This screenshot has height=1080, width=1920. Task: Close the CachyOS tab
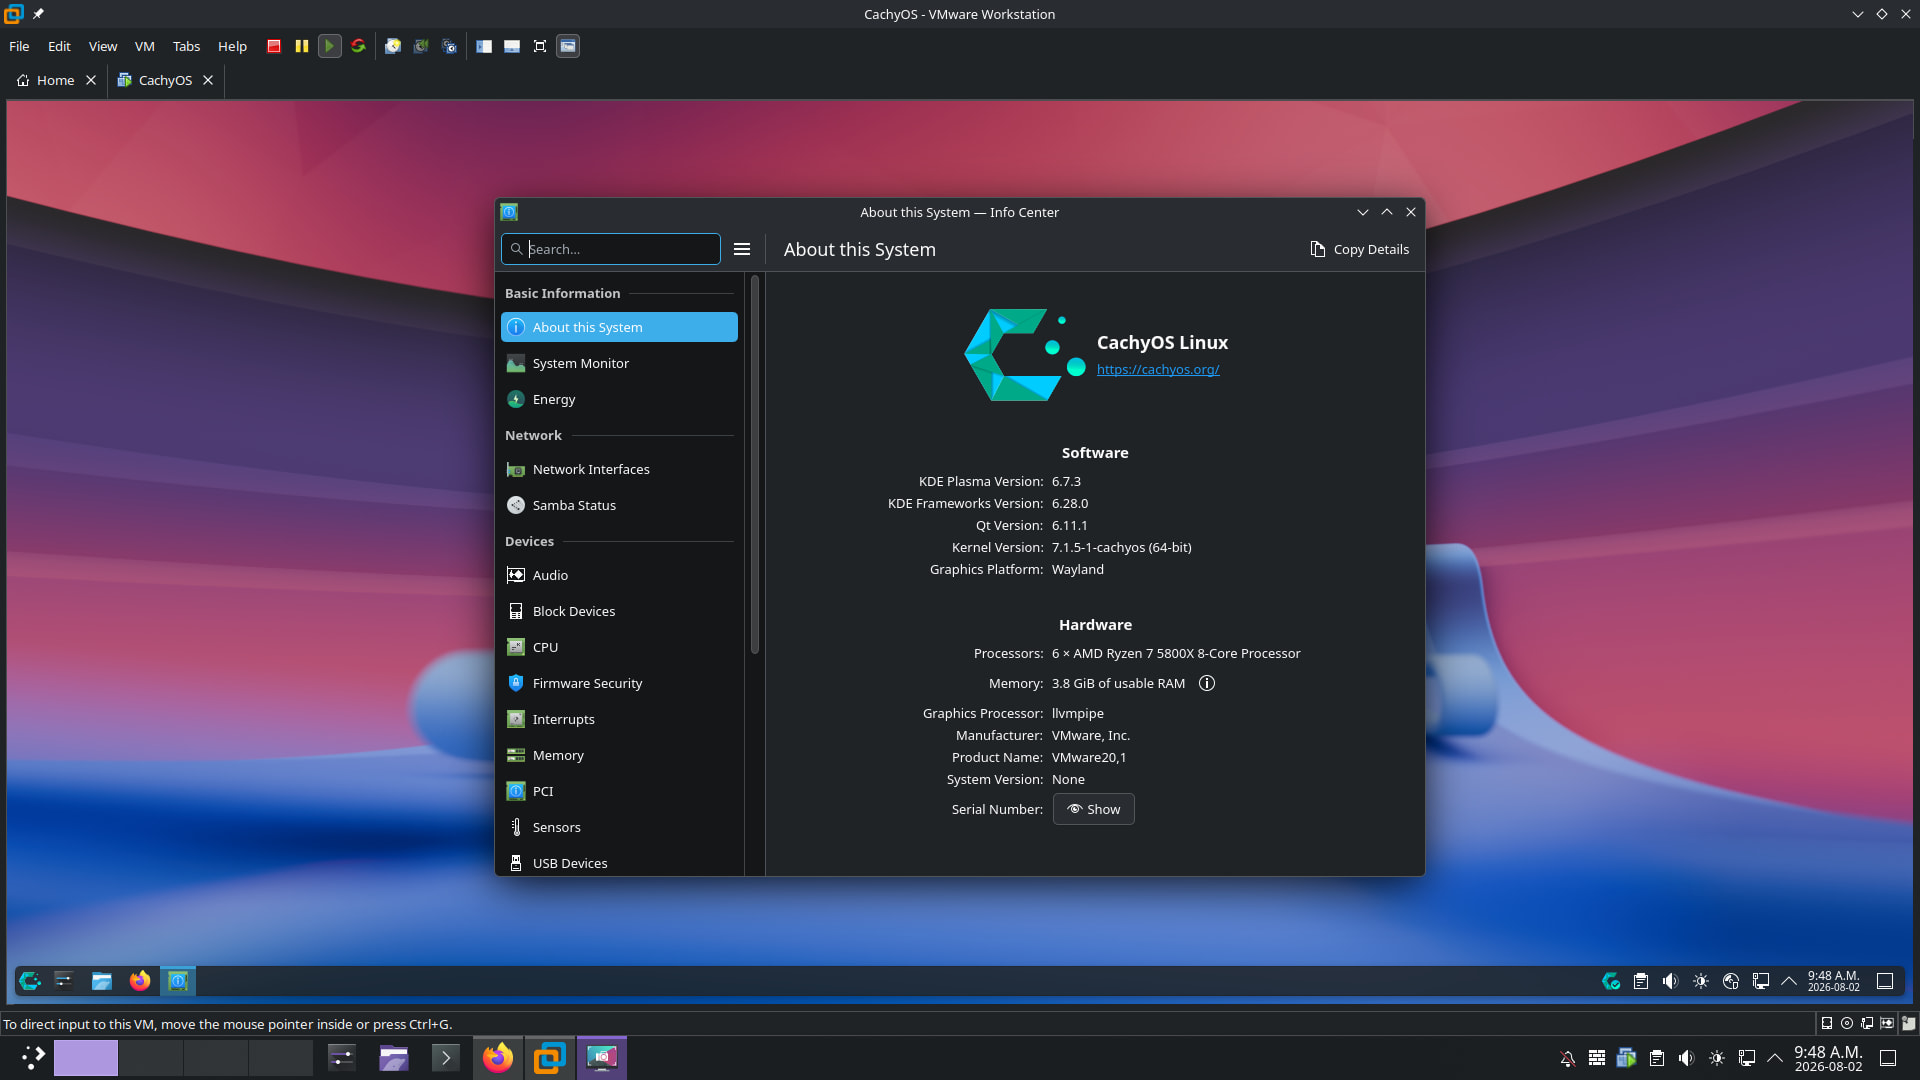coord(208,80)
